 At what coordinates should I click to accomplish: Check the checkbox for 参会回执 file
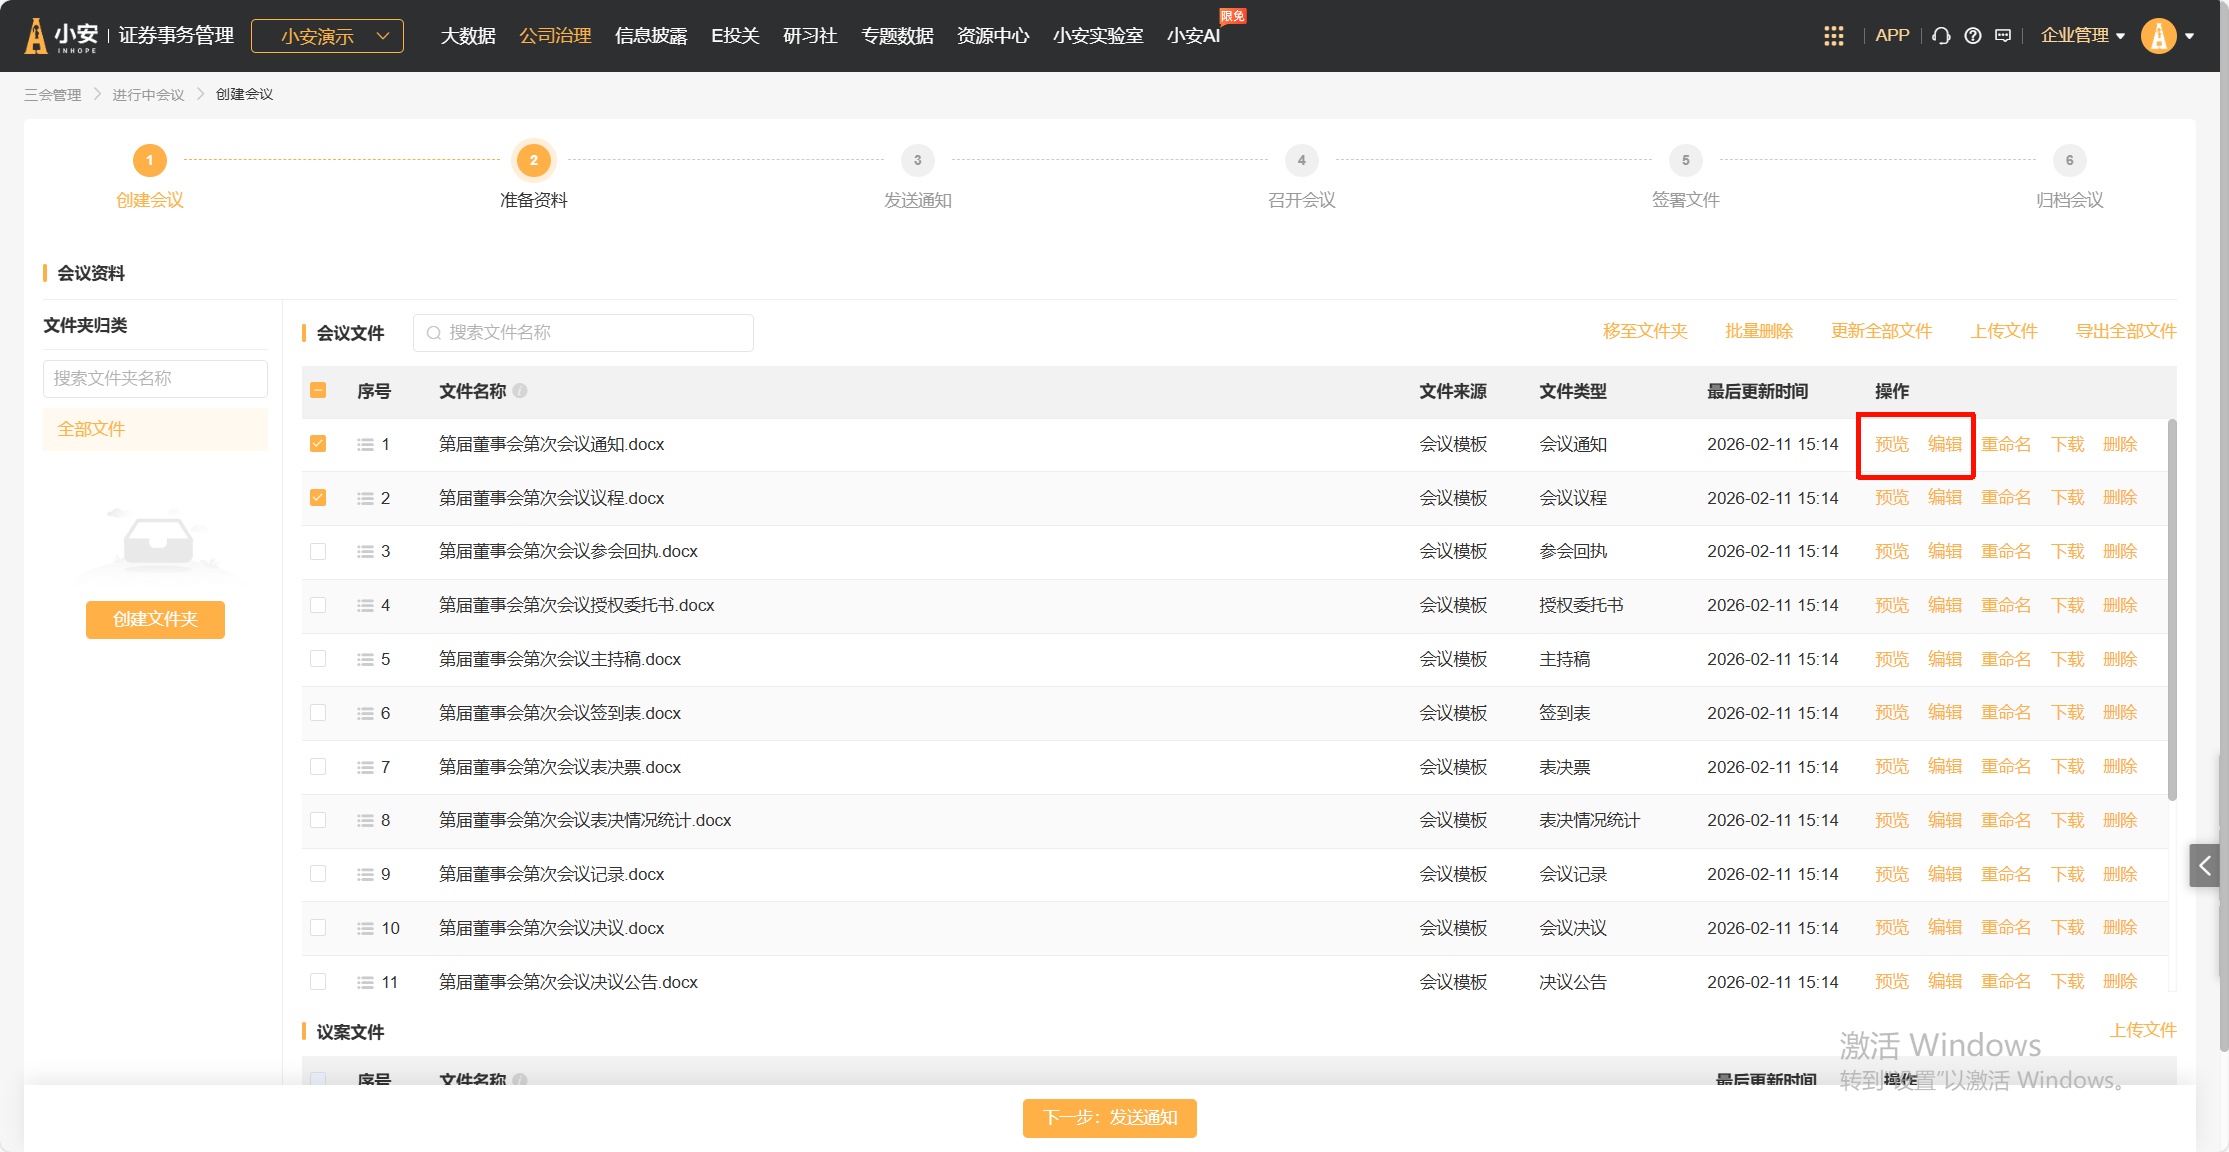tap(318, 552)
